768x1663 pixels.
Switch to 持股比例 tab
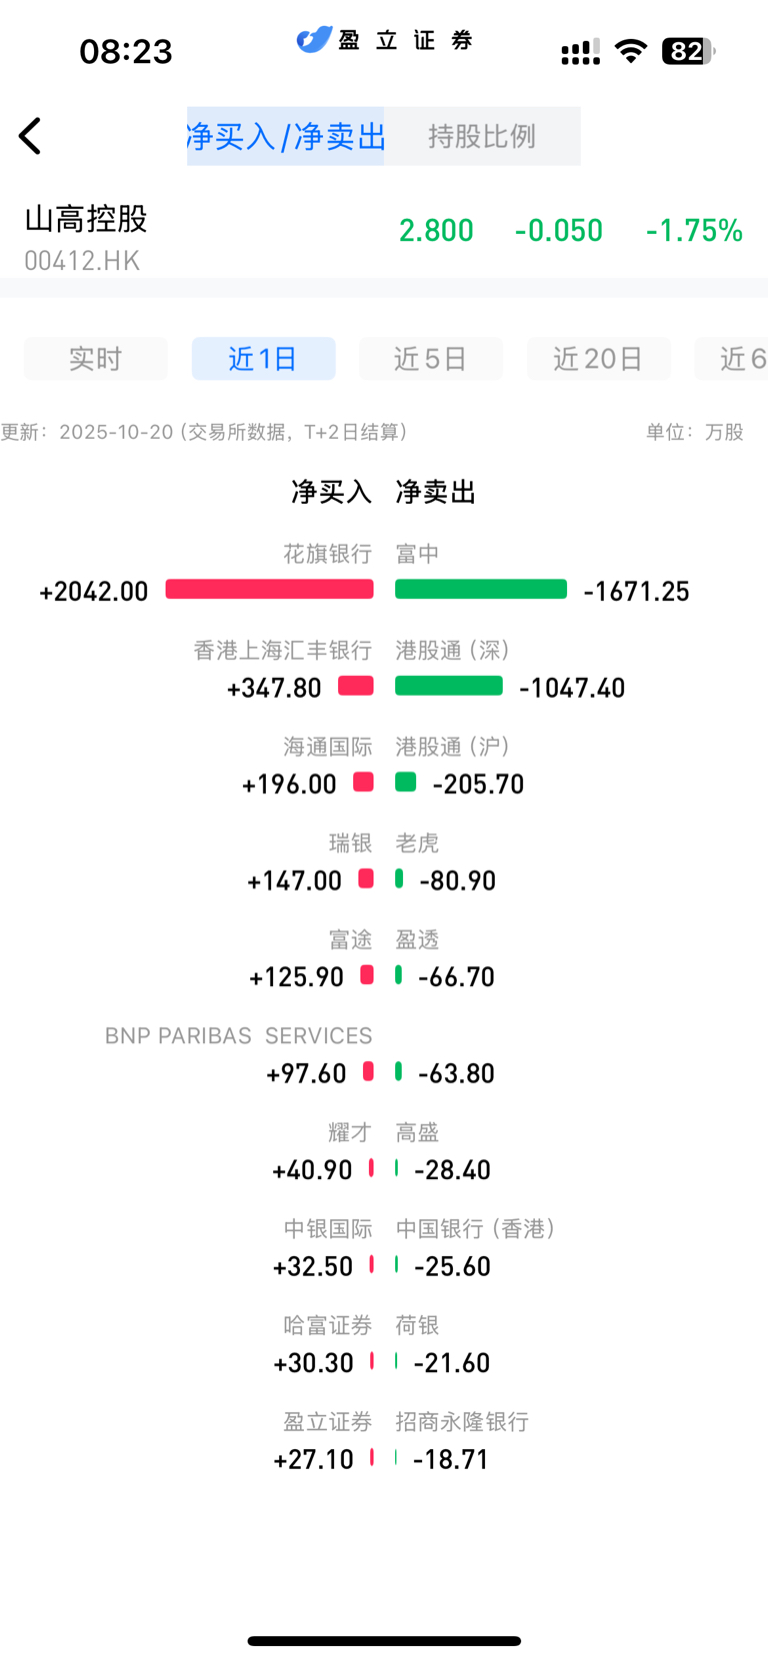click(x=482, y=136)
